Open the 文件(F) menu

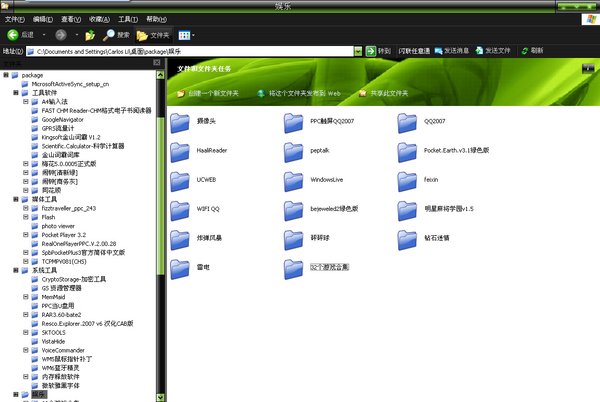pos(14,19)
